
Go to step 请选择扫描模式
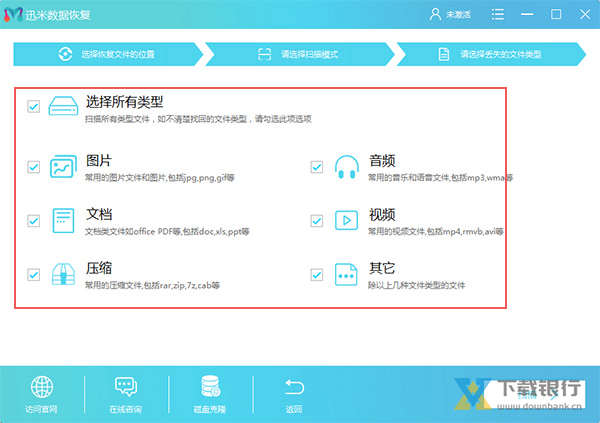click(x=300, y=54)
